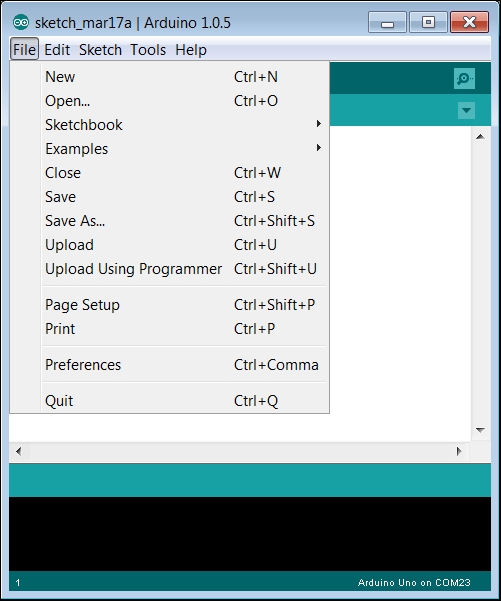Click the horizontal scrollbar right arrow

459,451
